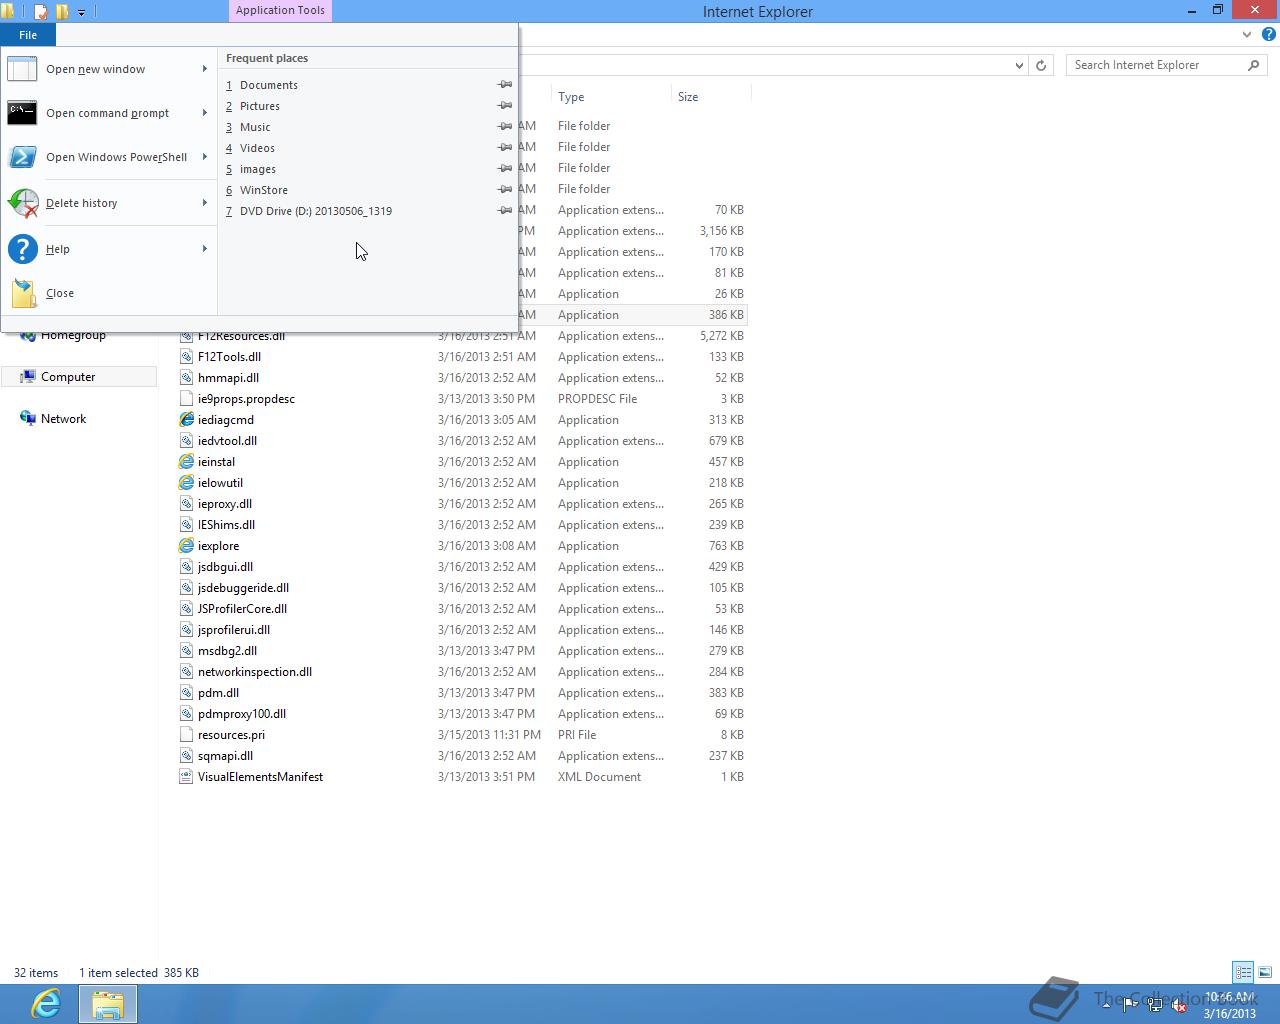Expand Delete history submenu arrow
This screenshot has height=1024, width=1280.
tap(205, 203)
